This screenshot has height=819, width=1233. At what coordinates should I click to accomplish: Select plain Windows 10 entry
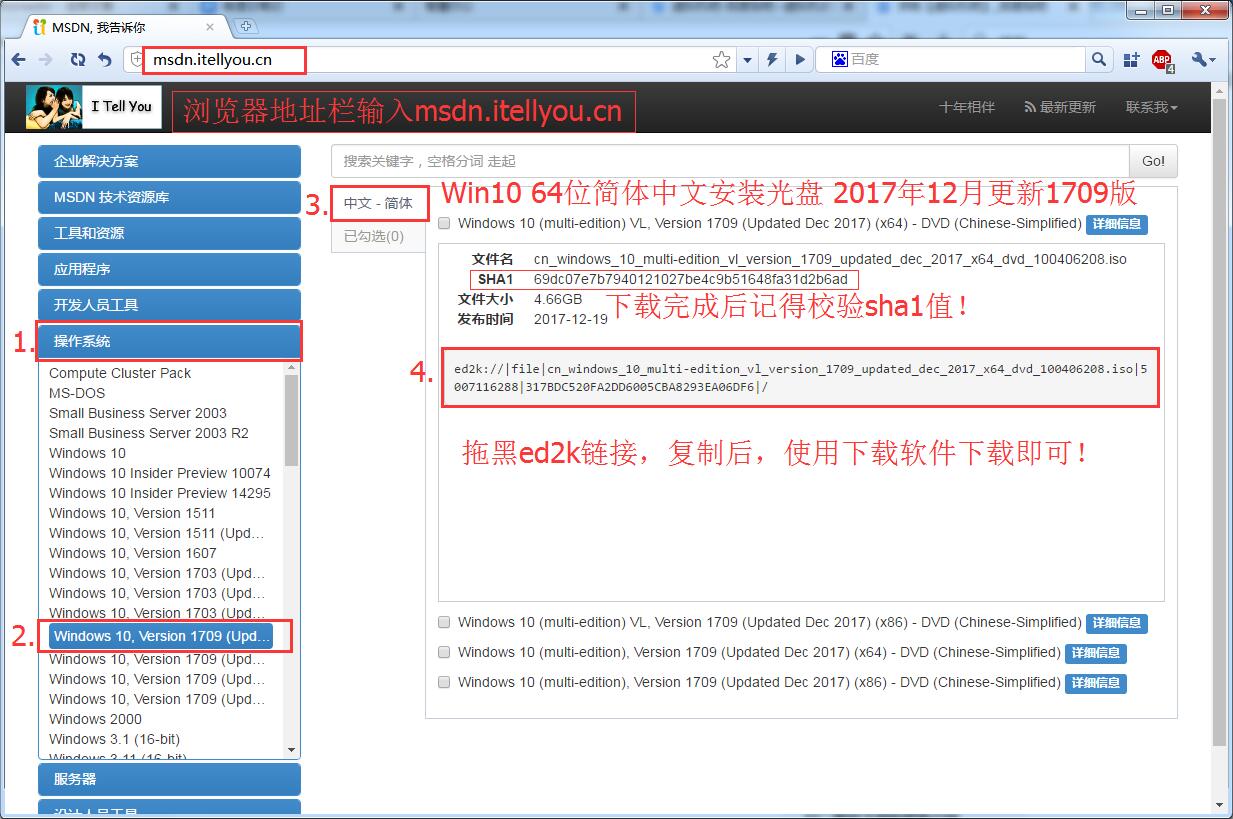coord(88,453)
